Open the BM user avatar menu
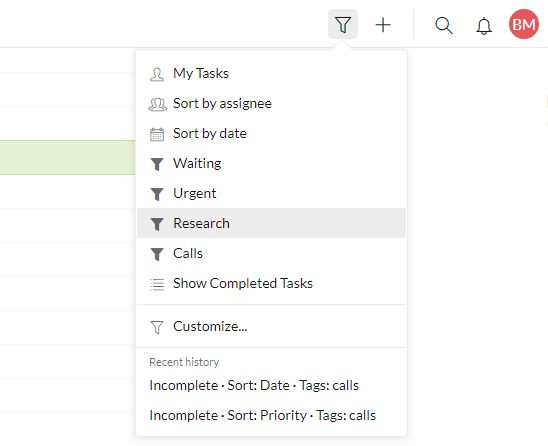The image size is (548, 446). (524, 24)
